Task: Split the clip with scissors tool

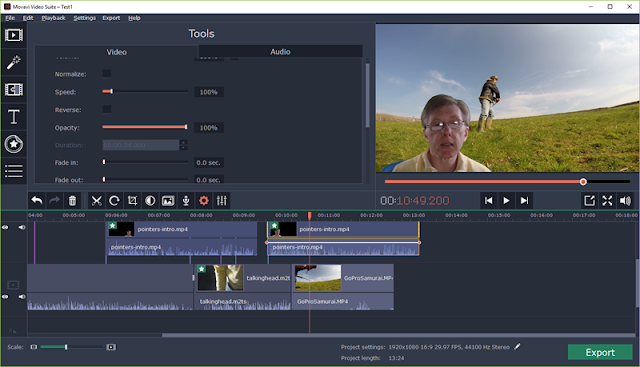Action: click(x=96, y=200)
